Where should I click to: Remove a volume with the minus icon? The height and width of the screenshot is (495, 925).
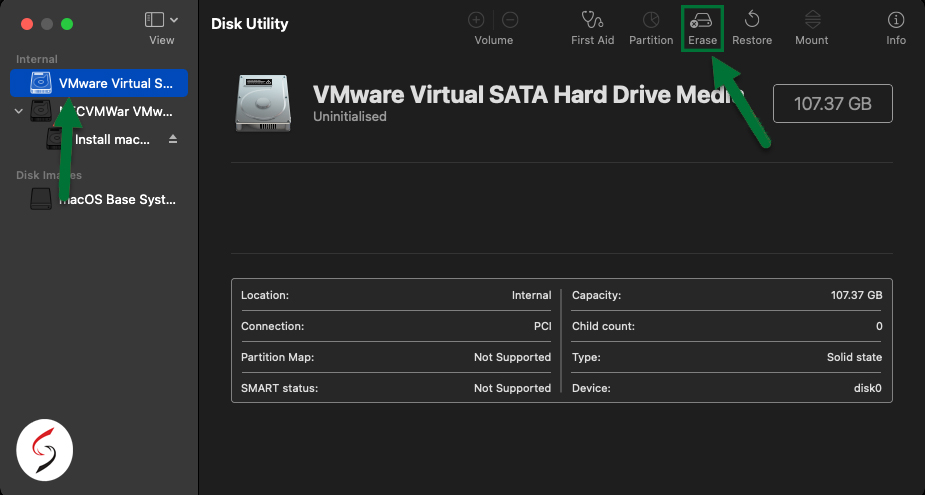(510, 20)
